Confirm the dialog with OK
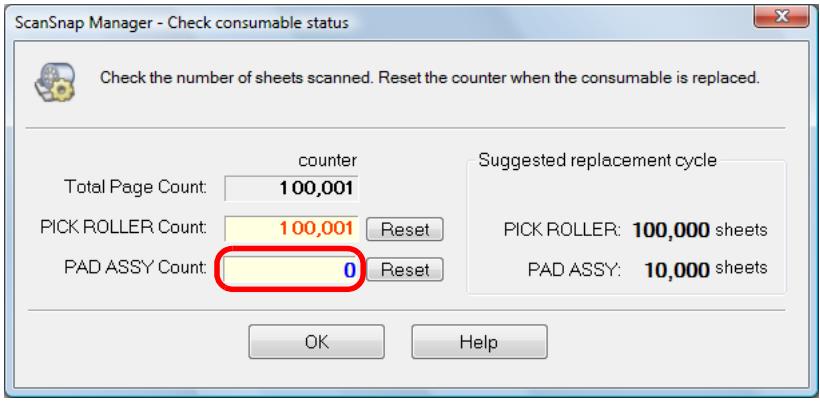This screenshot has width=820, height=401. click(316, 342)
